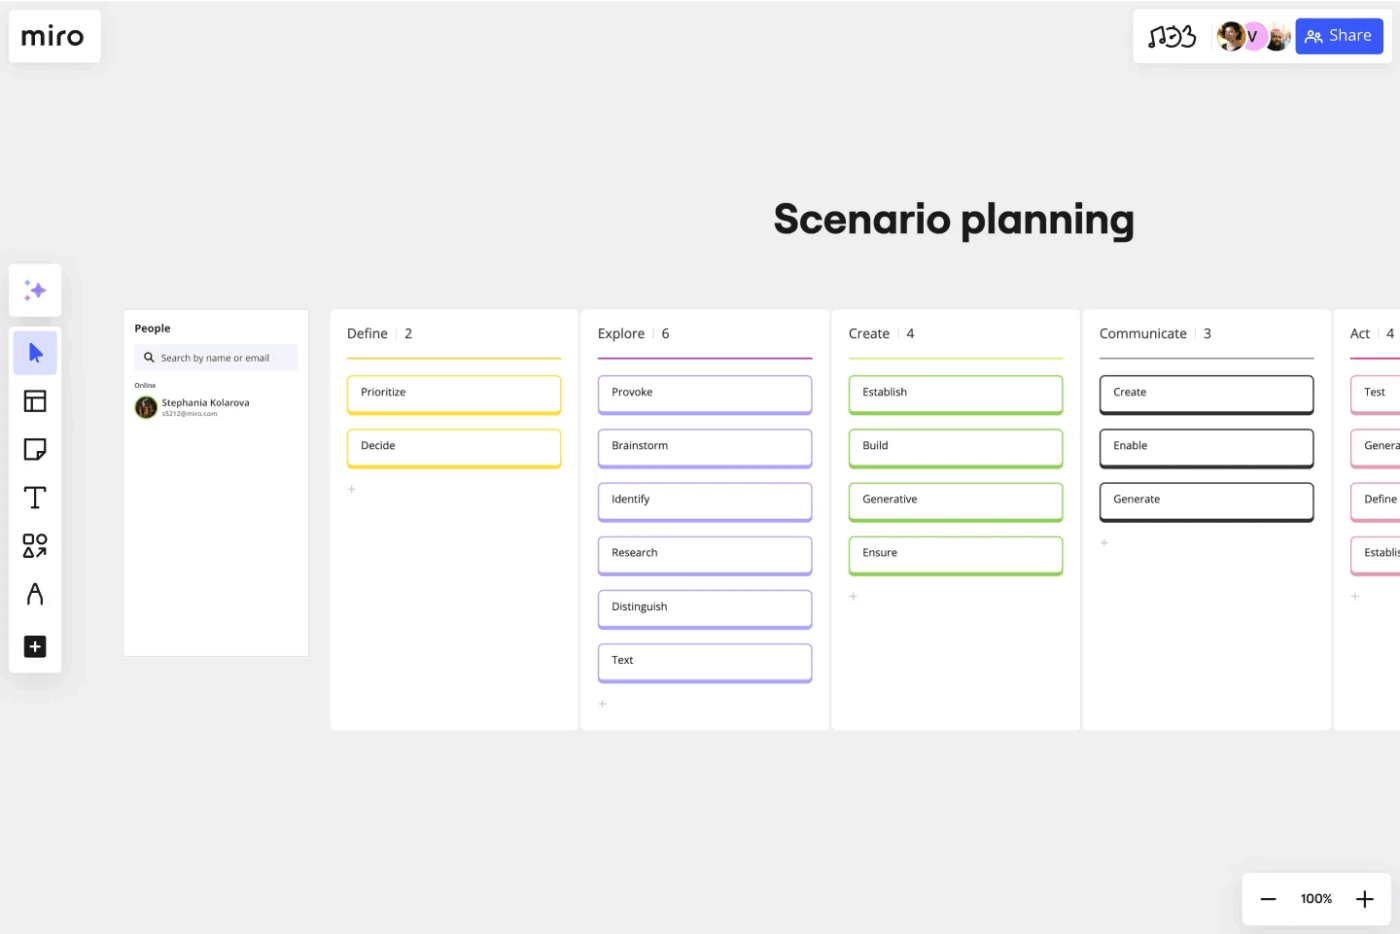Zoom in using the plus control

(1364, 898)
